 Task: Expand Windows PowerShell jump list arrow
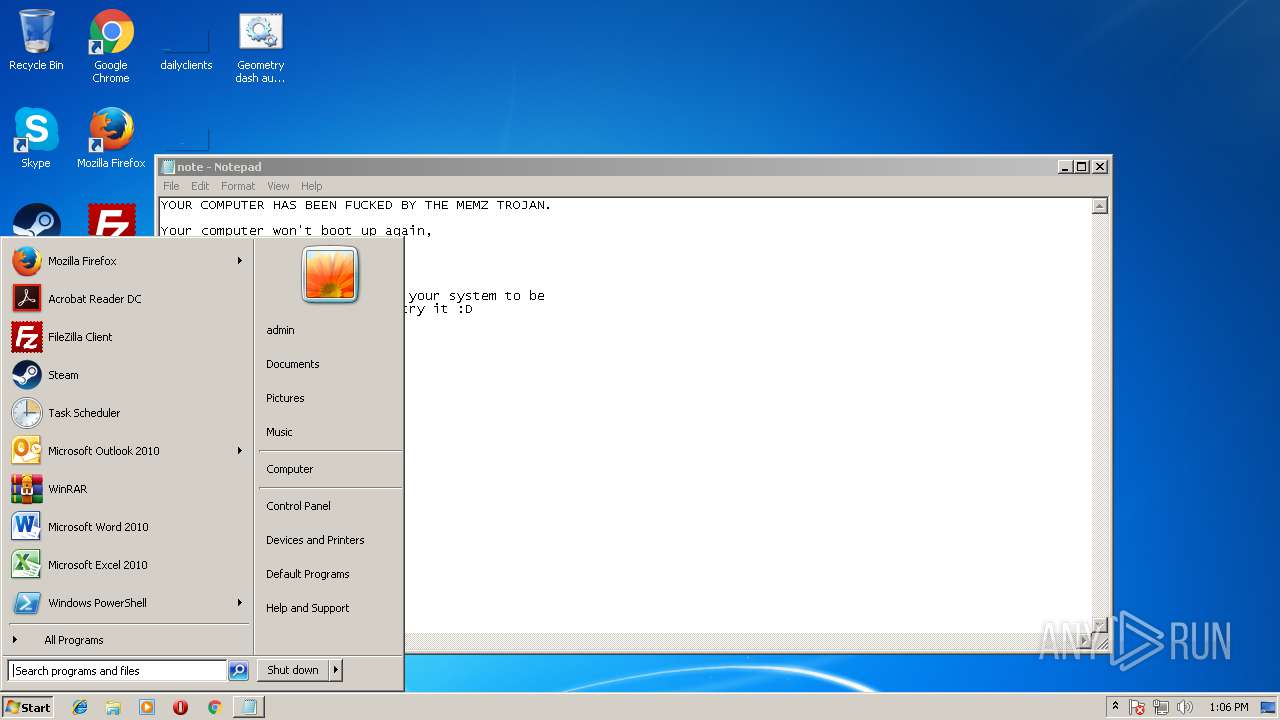click(239, 603)
